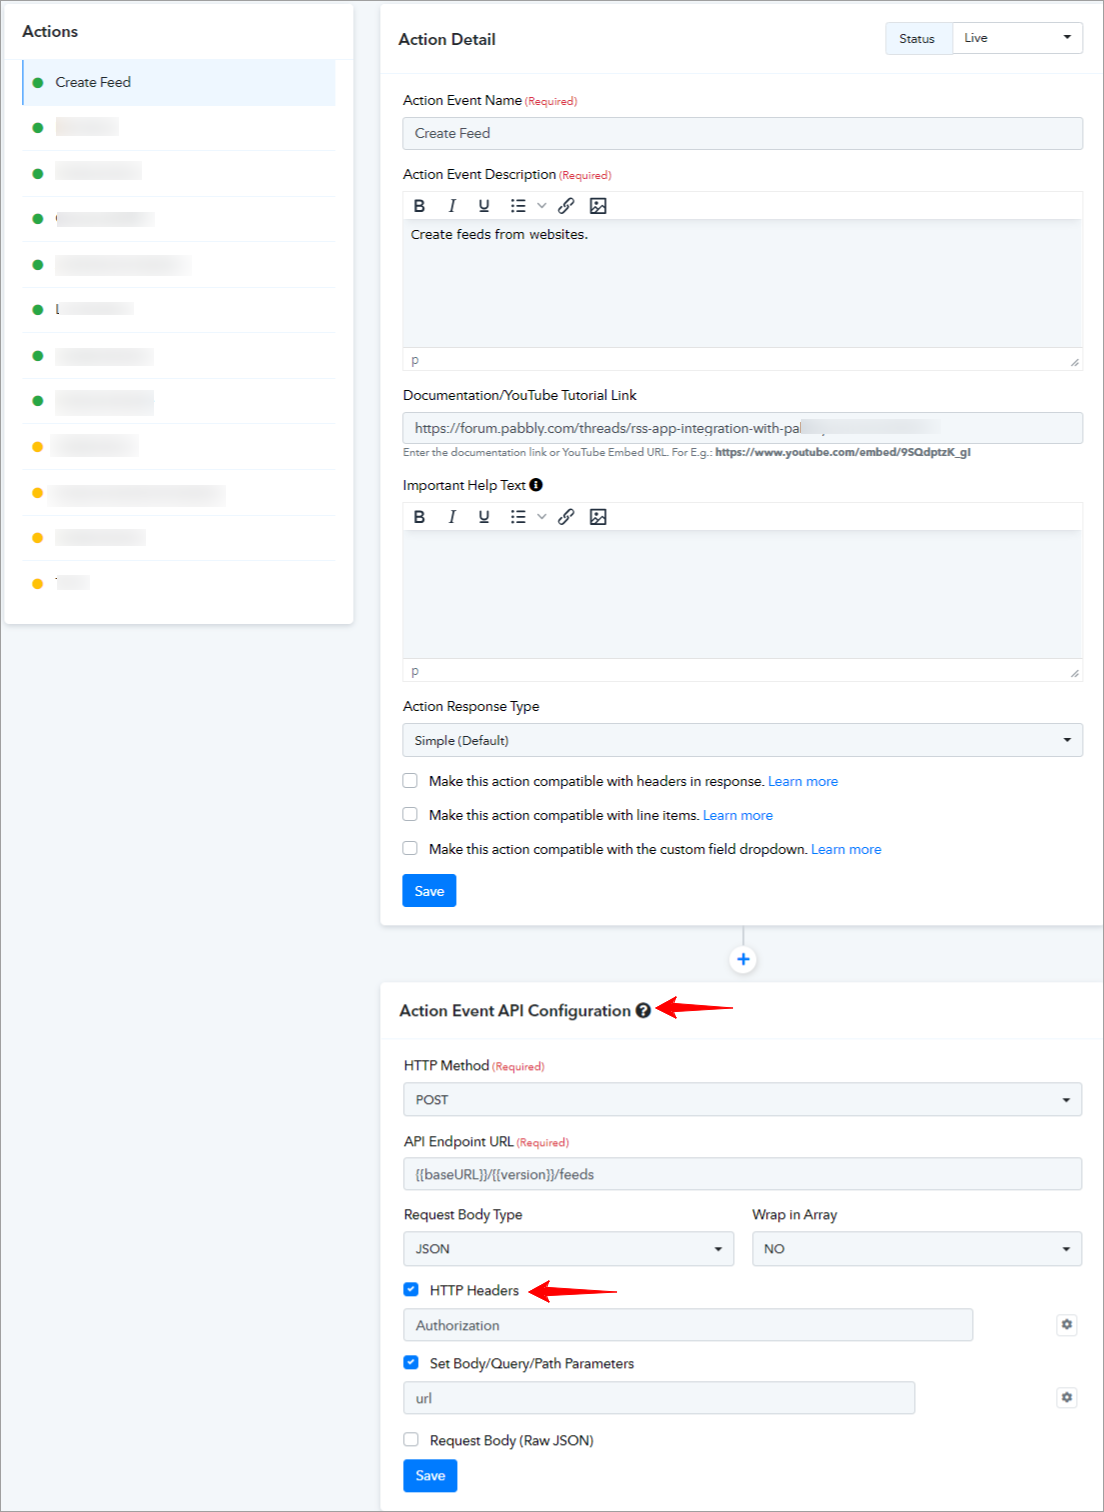Open gear settings for Authorization header
Image resolution: width=1104 pixels, height=1512 pixels.
1067,1325
